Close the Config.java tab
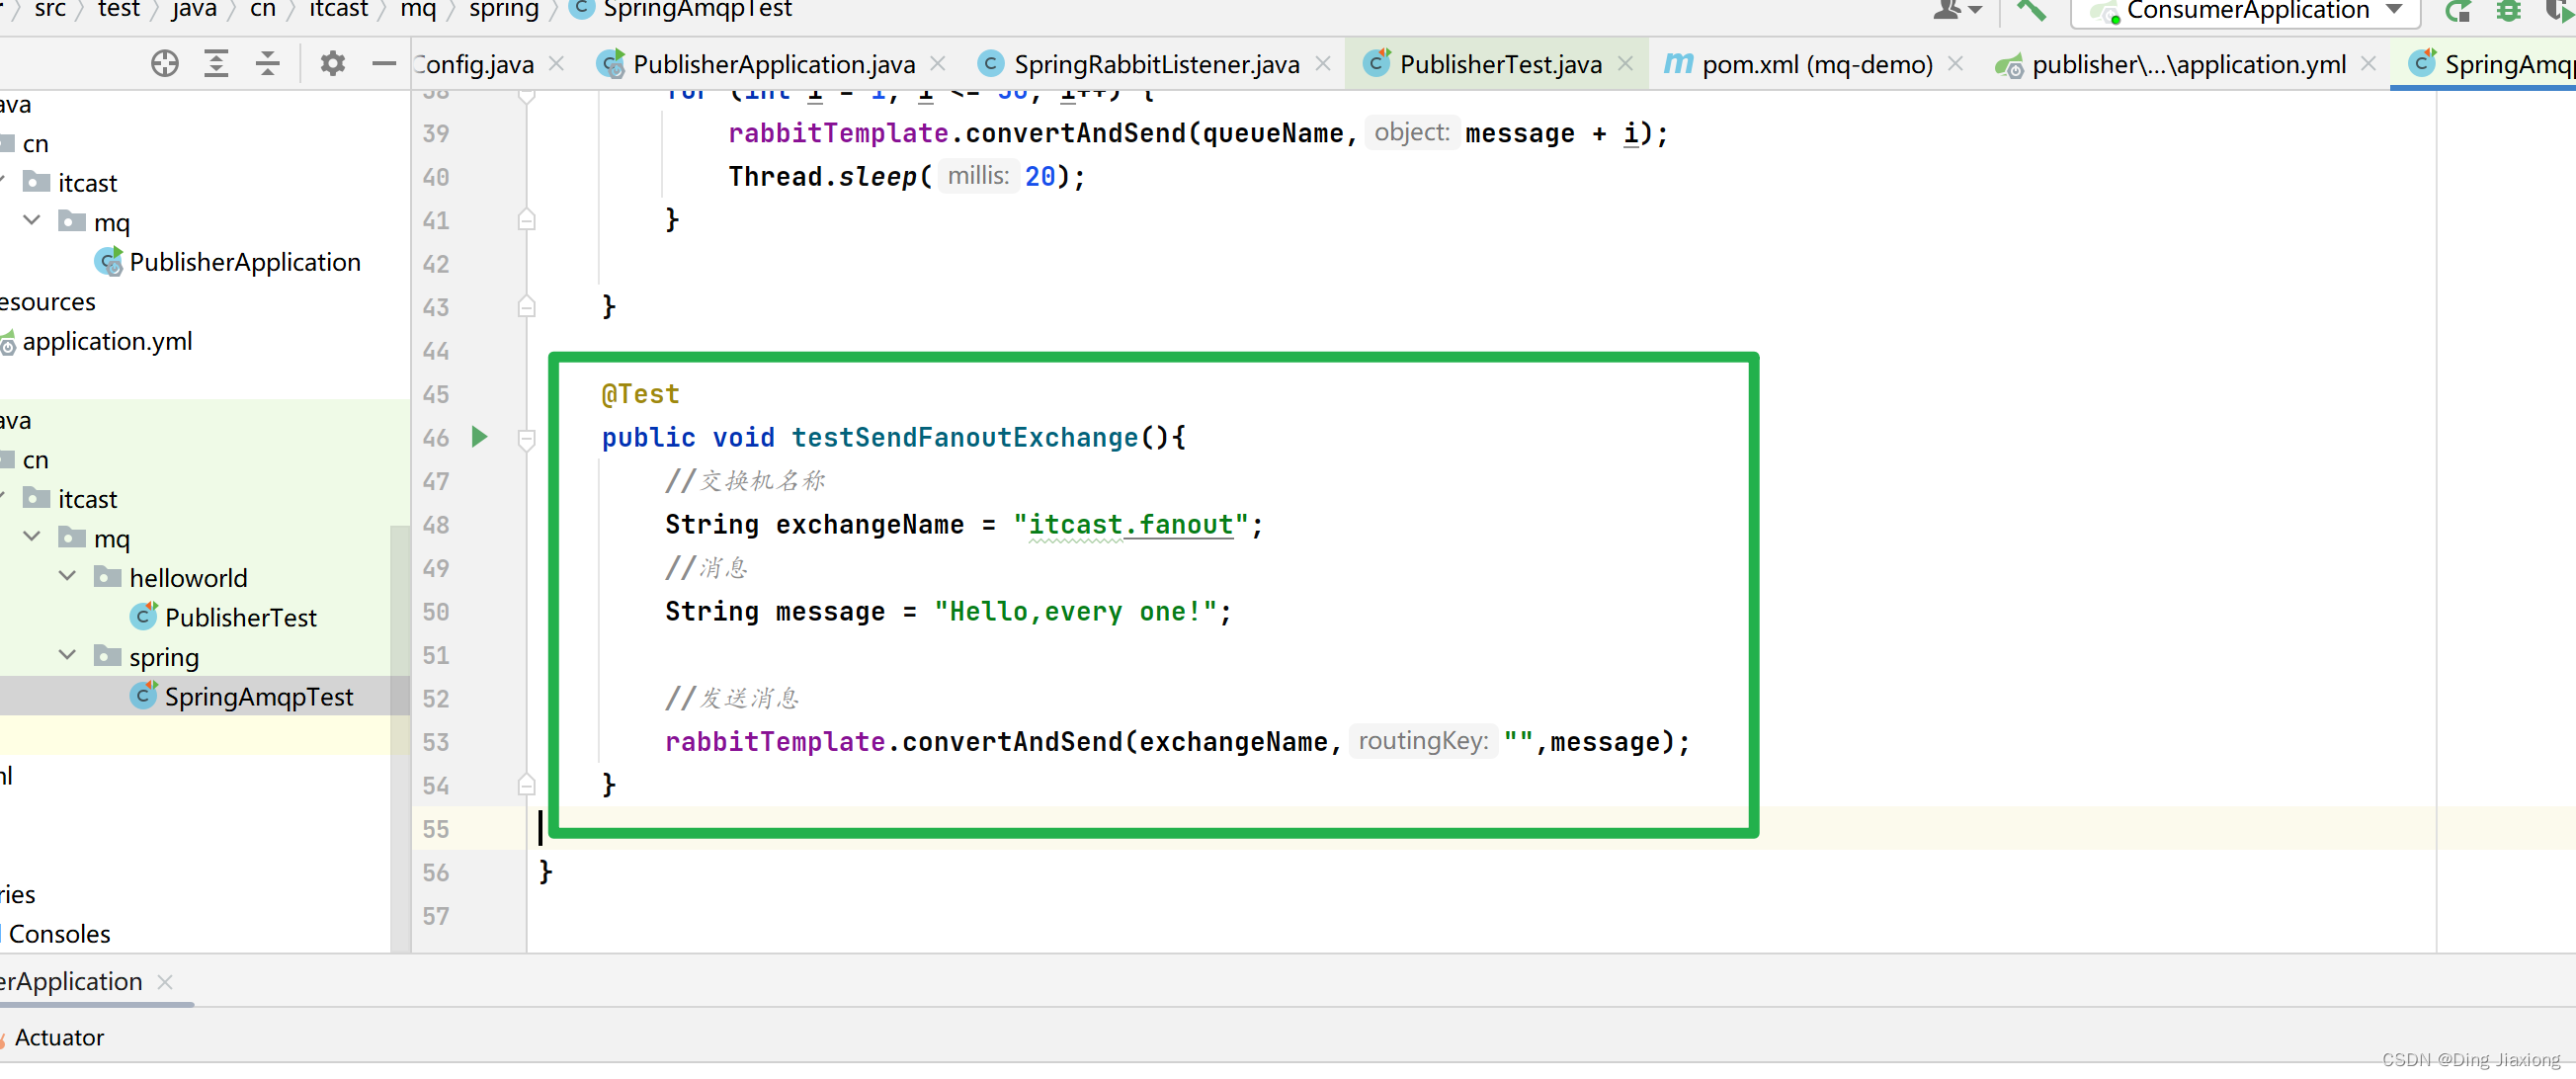Screen dimensions: 2576x1079 [558, 64]
